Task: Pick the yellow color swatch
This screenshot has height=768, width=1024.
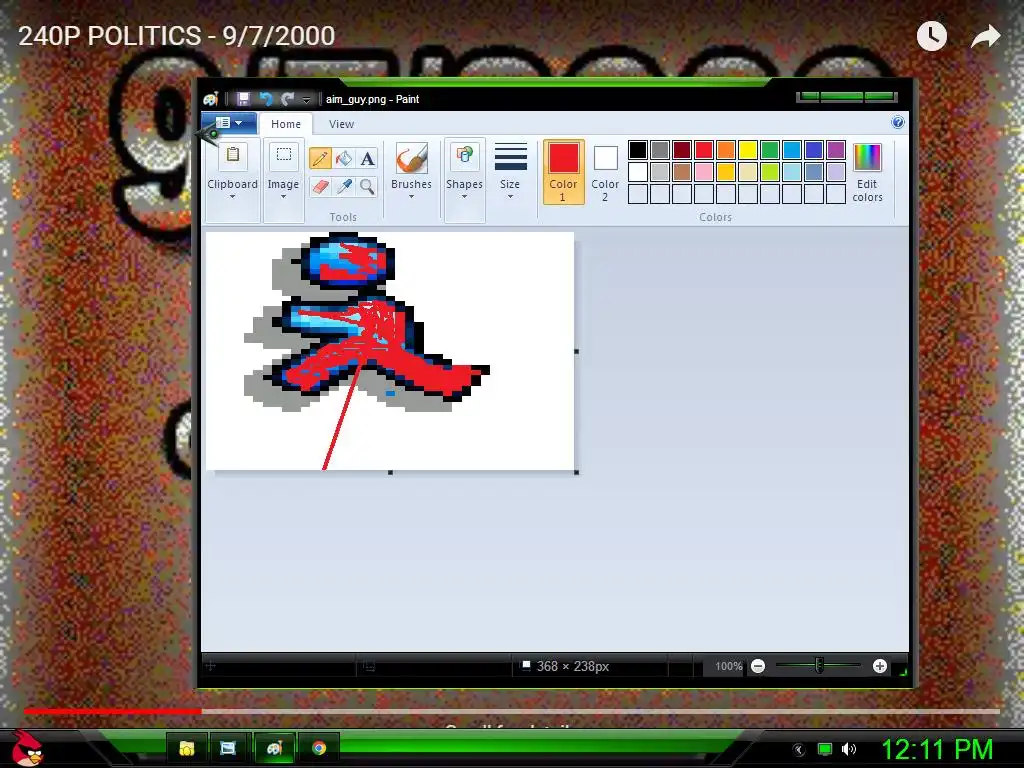Action: [748, 150]
